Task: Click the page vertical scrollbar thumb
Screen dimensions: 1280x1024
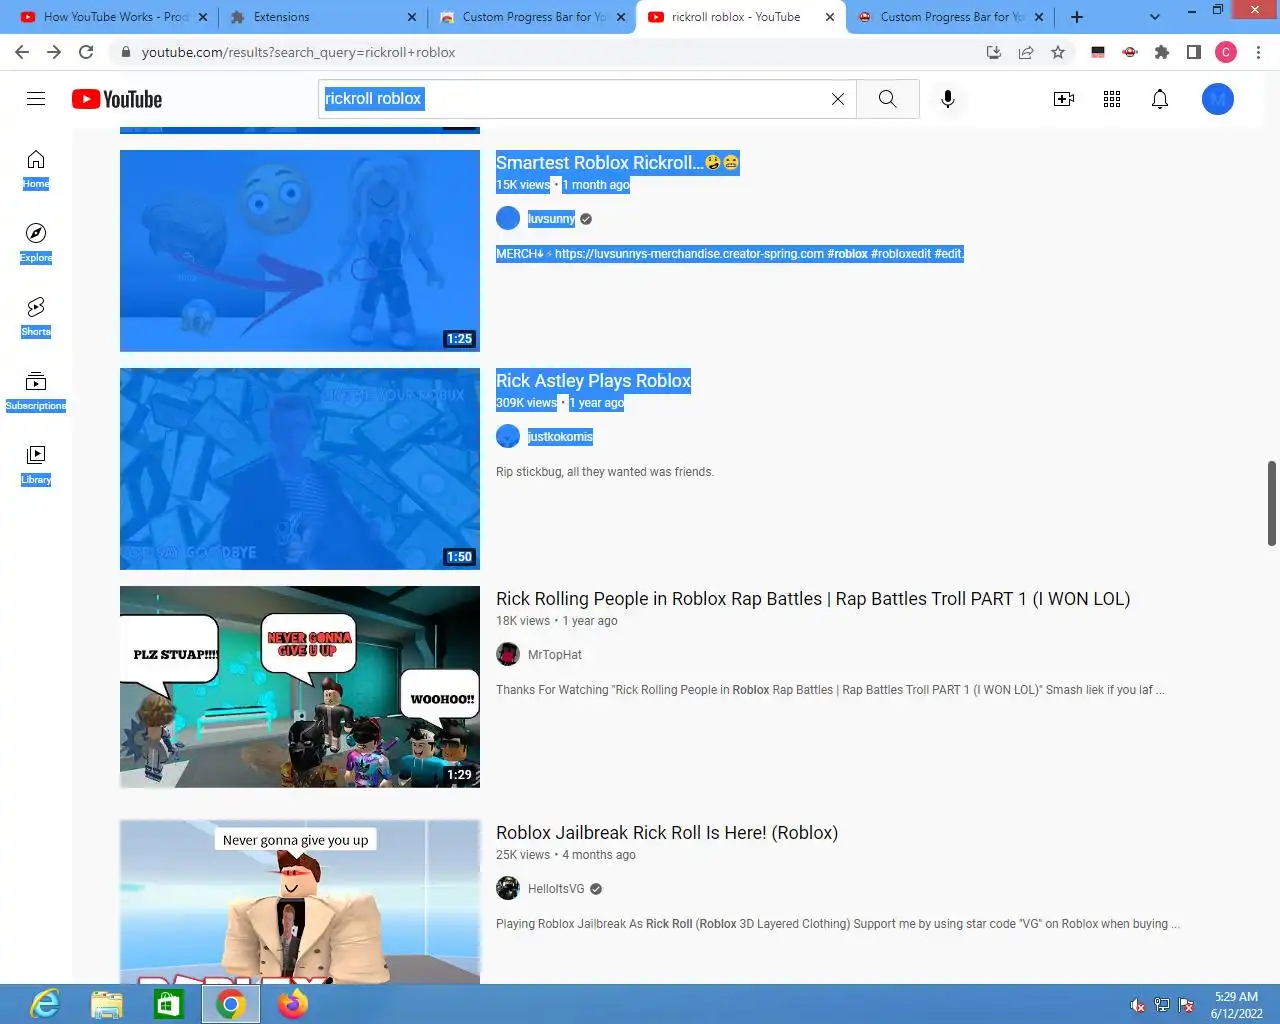Action: coord(1272,503)
